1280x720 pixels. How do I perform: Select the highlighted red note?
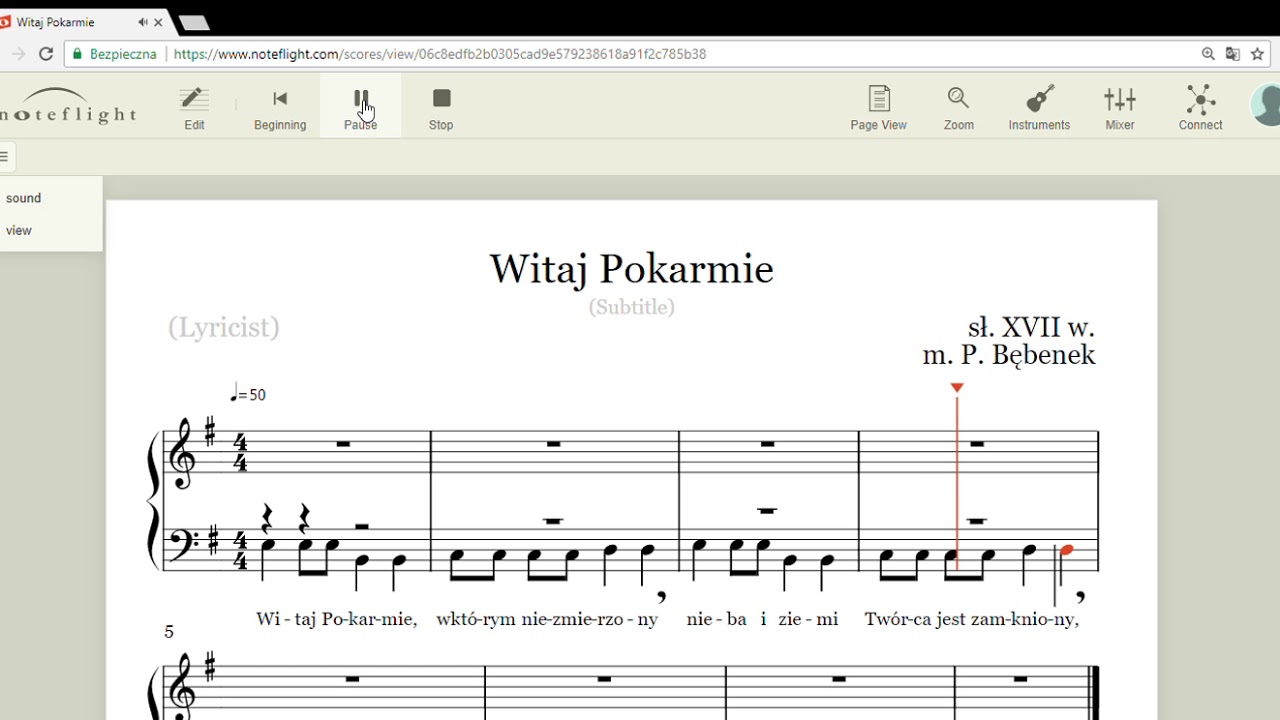tap(1067, 550)
